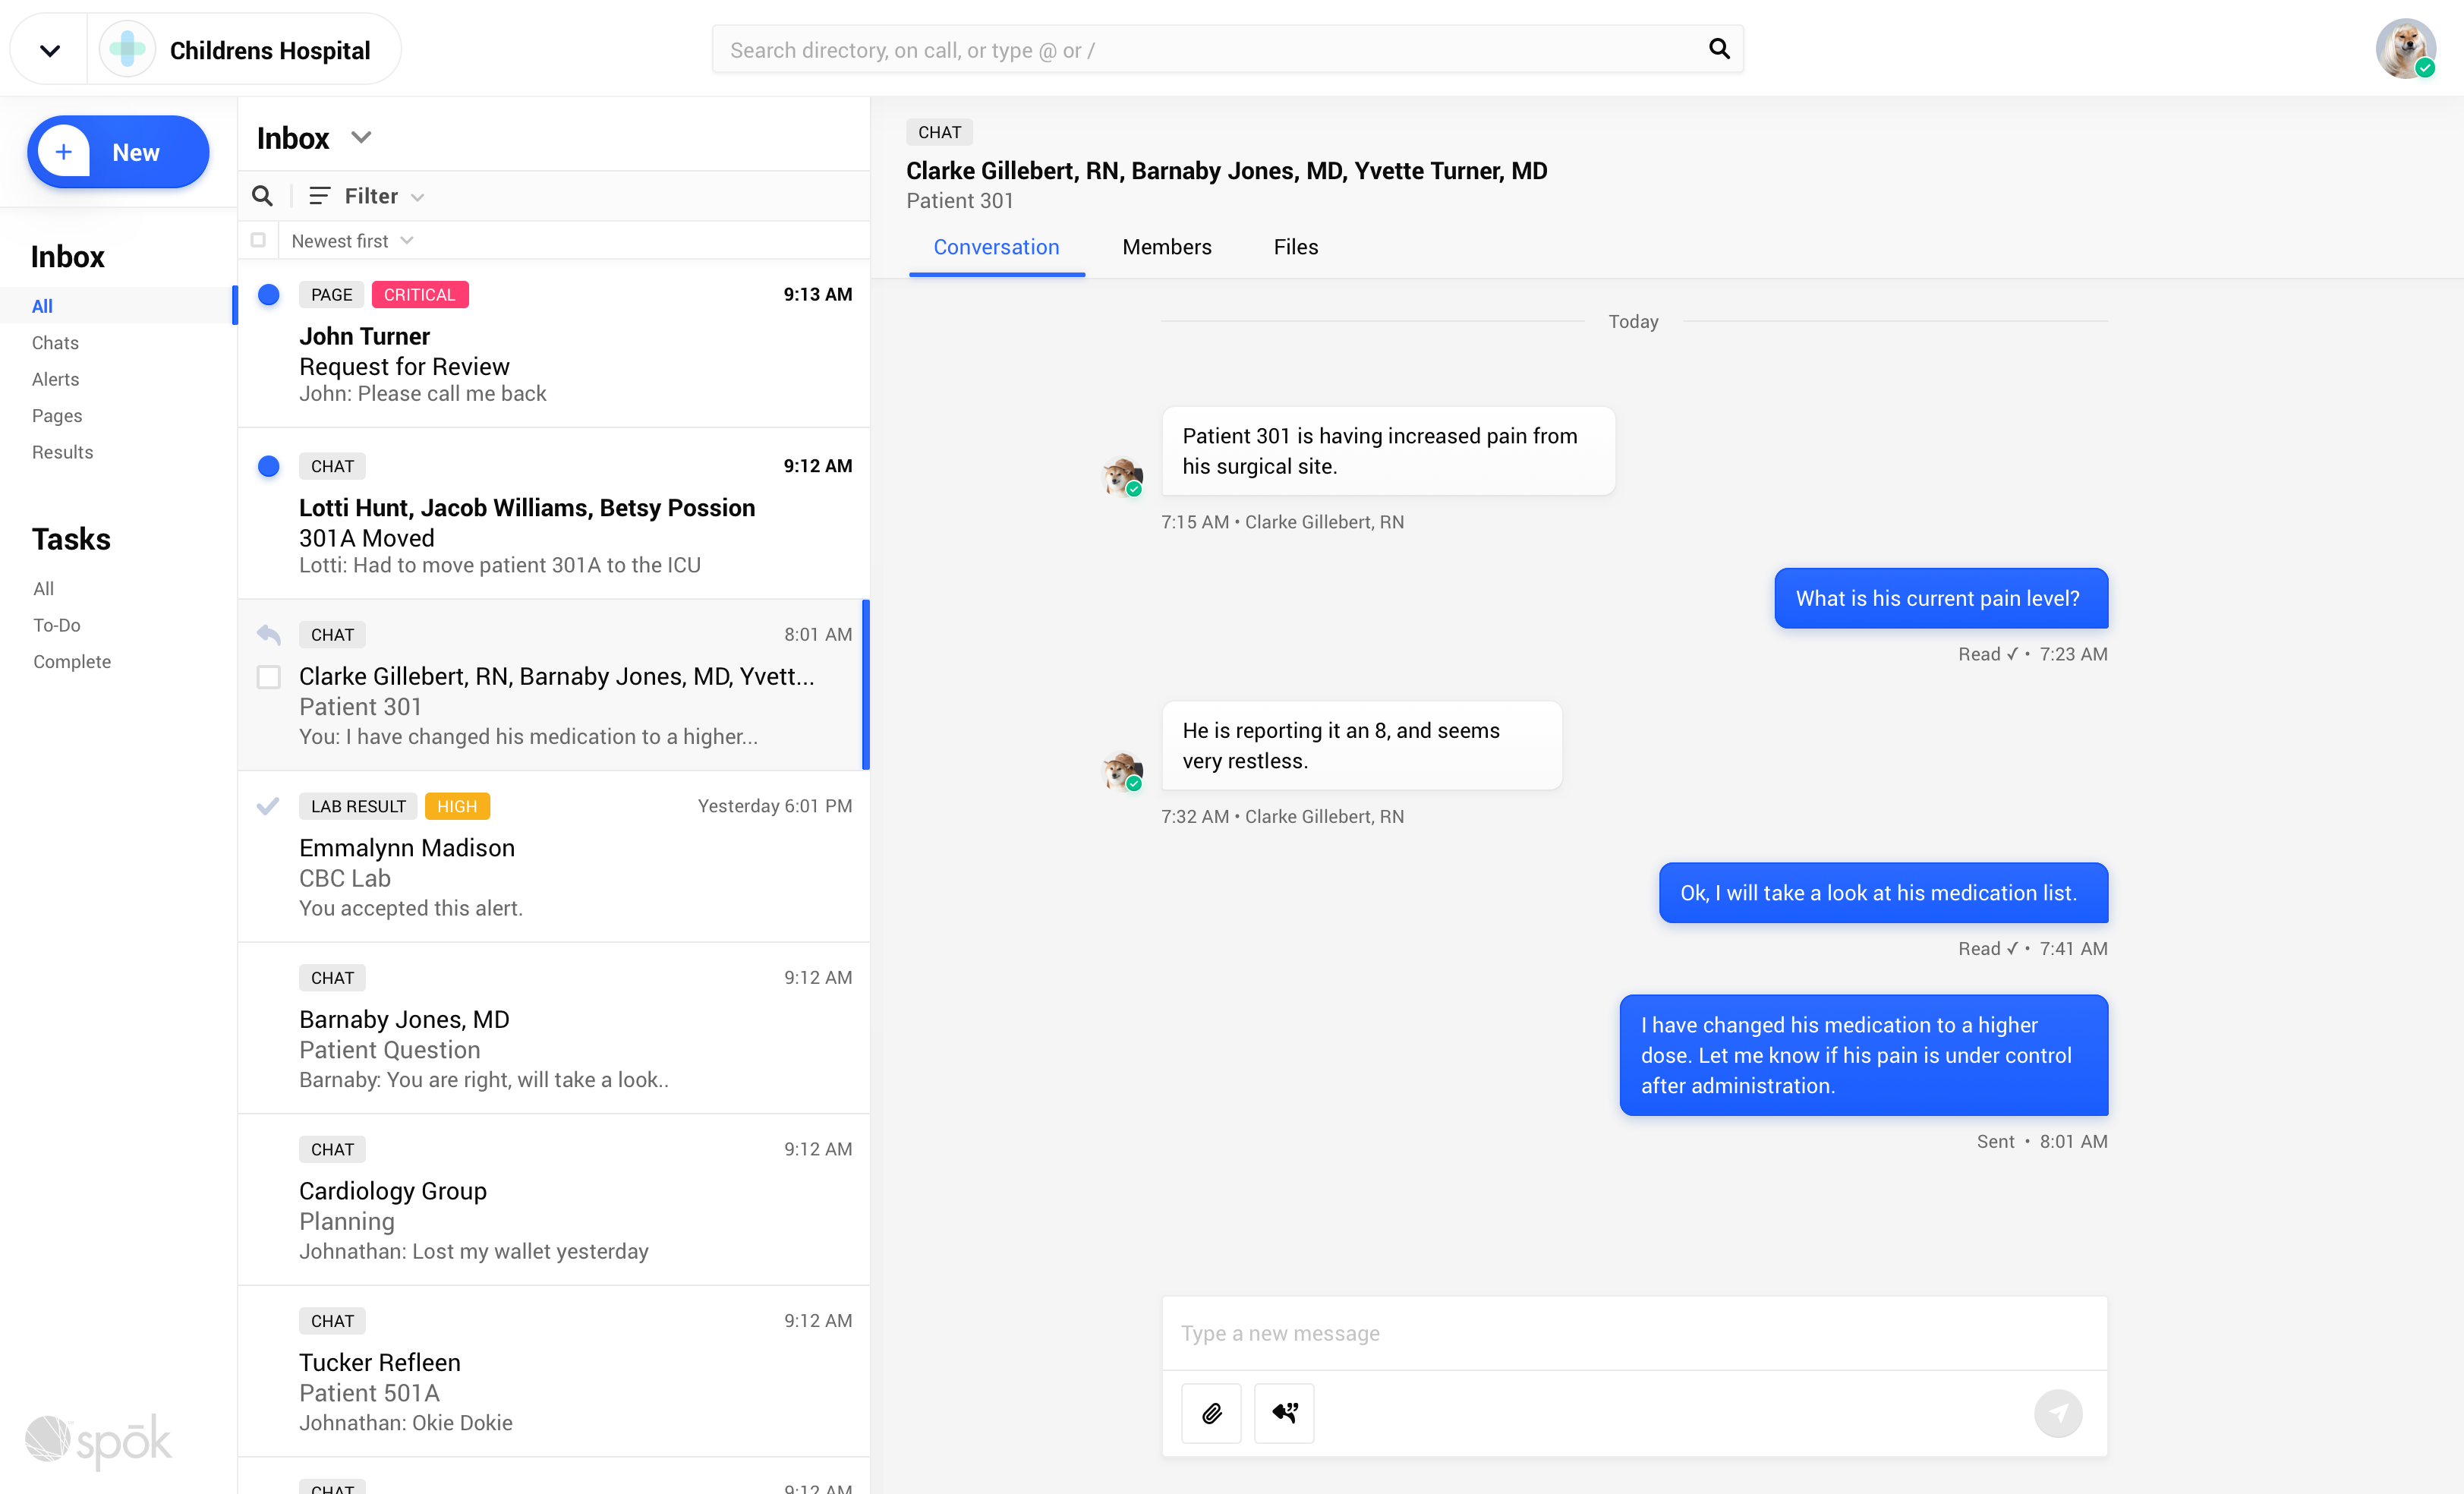Click the 'Read • 7:41 AM' receipt

pyautogui.click(x=2033, y=948)
